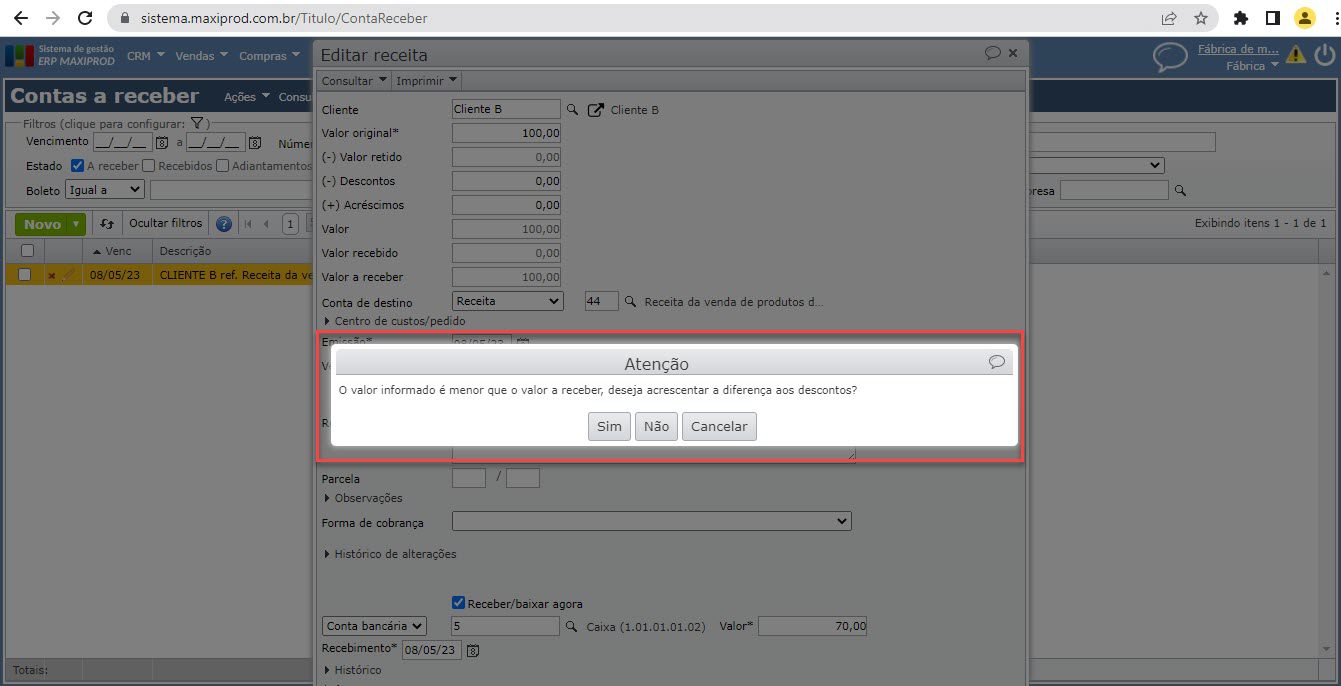Open browser extensions puzzle icon
The height and width of the screenshot is (686, 1341).
[1241, 18]
